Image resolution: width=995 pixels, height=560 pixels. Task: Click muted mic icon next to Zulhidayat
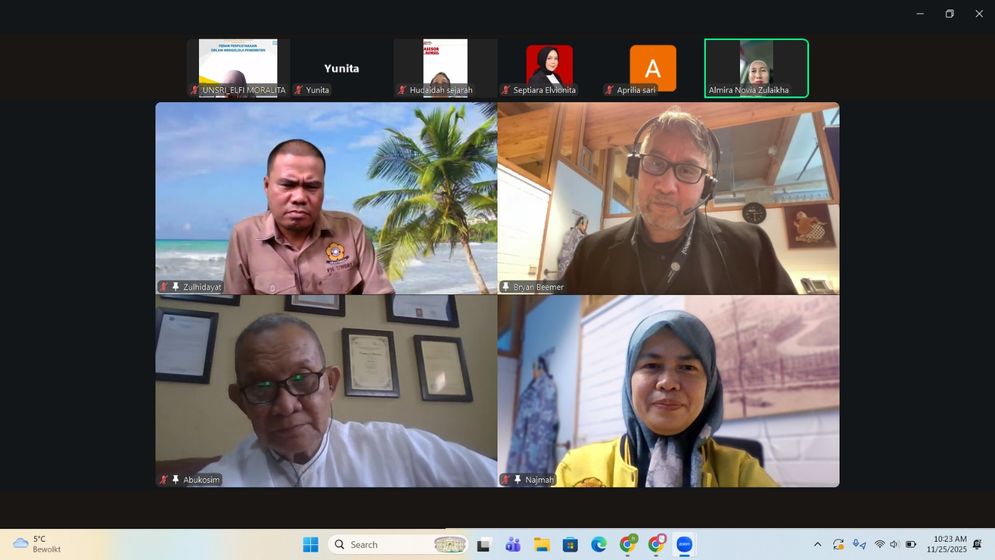tap(164, 287)
